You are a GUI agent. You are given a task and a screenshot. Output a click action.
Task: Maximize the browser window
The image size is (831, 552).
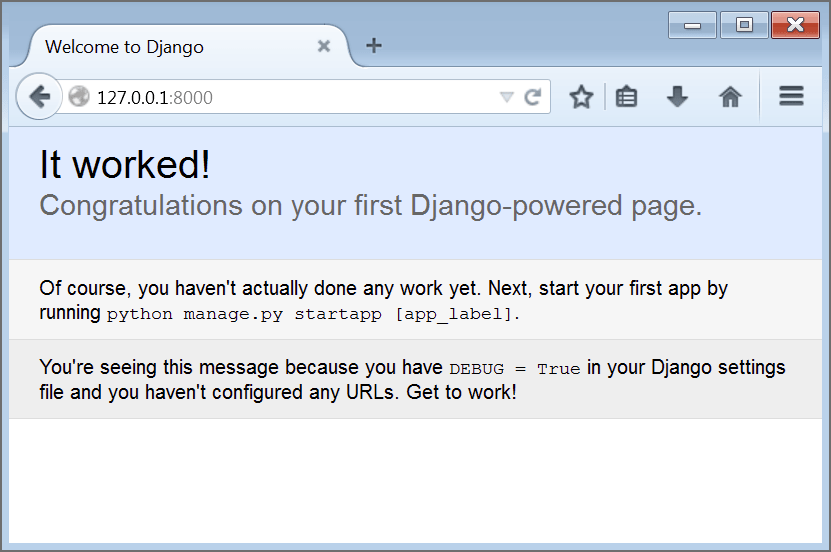(x=744, y=25)
